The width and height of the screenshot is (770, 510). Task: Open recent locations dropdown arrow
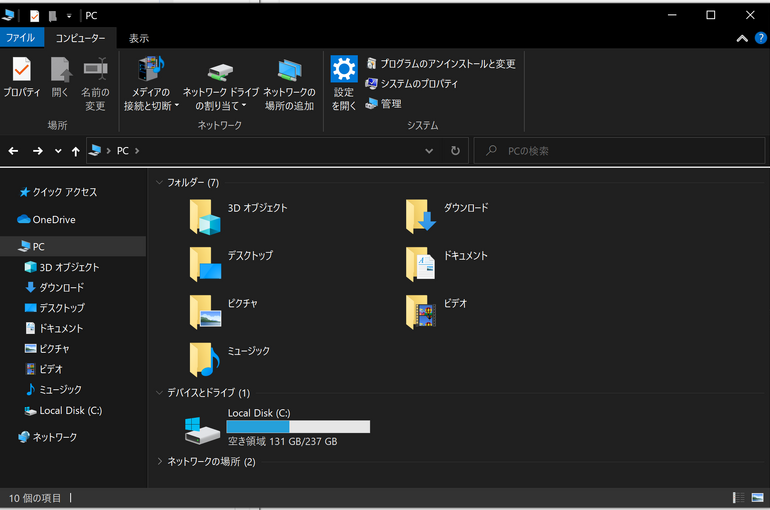[58, 151]
